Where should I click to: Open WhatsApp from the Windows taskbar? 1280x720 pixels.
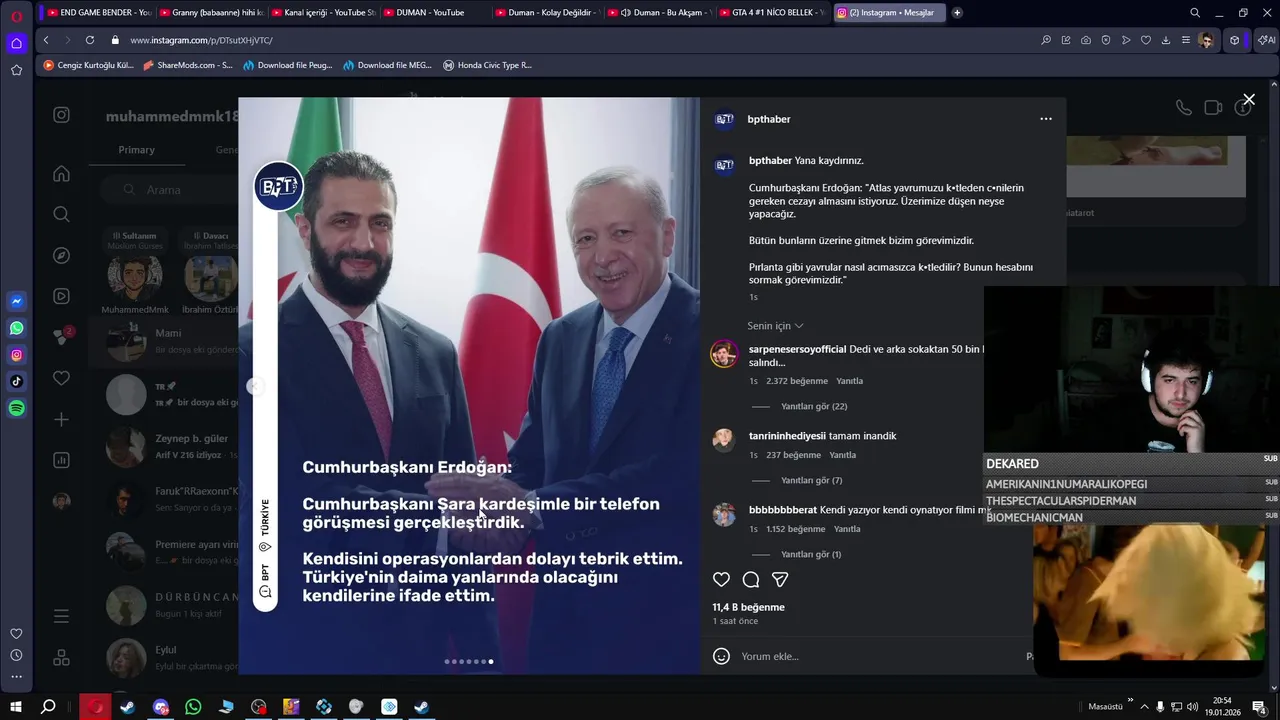tap(193, 707)
